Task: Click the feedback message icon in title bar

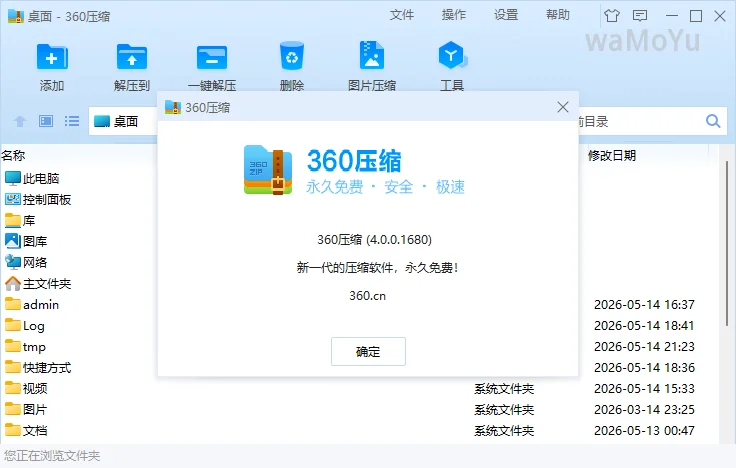Action: coord(640,15)
